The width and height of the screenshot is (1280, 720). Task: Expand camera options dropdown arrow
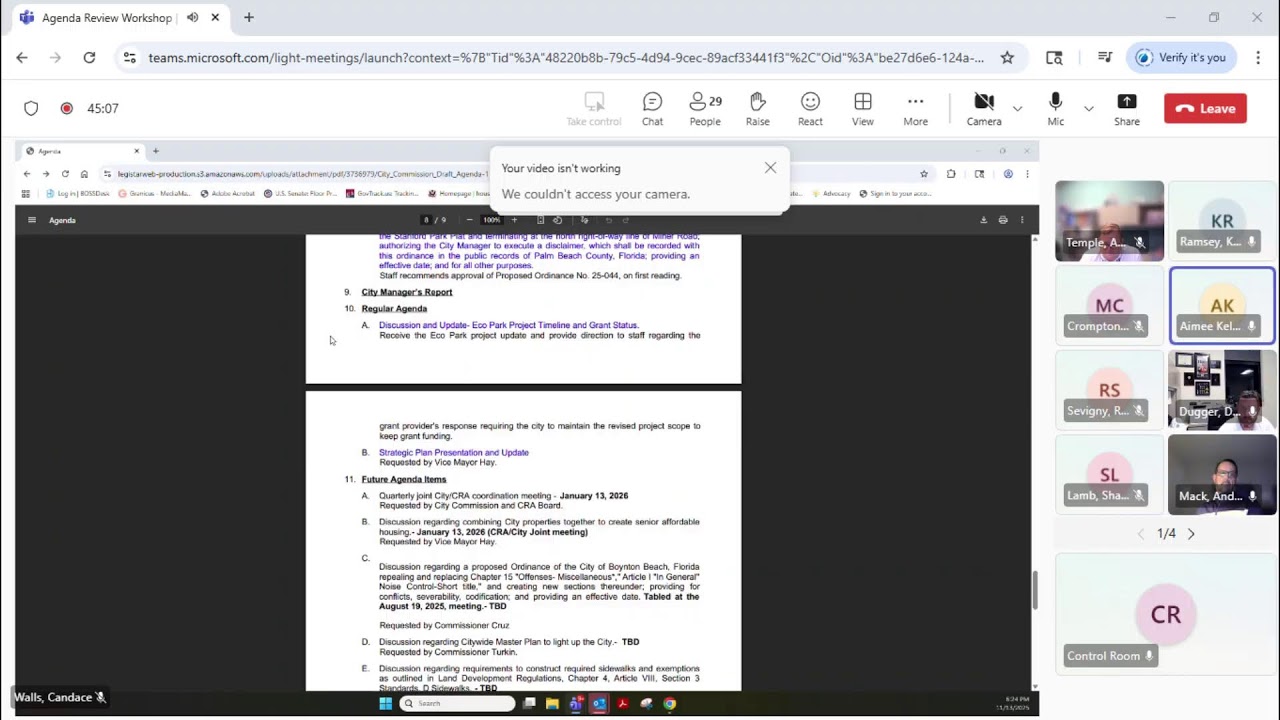1017,108
